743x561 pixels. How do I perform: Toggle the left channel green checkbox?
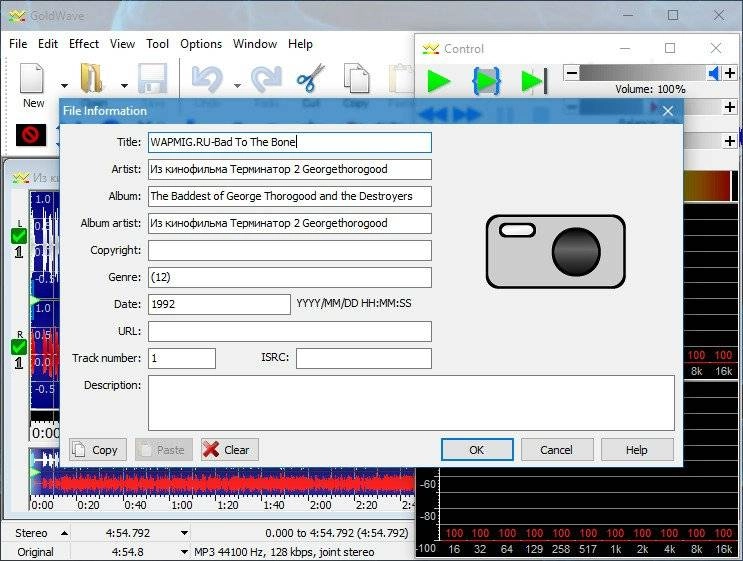[19, 235]
